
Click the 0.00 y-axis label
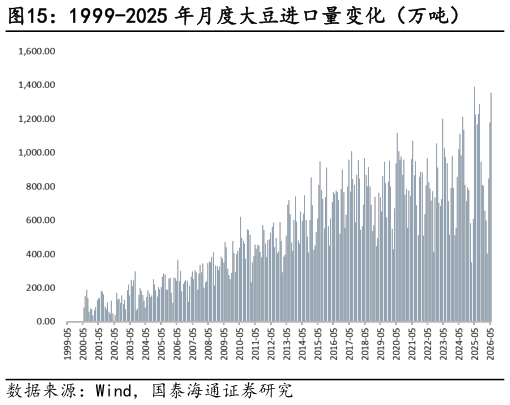[46, 321]
